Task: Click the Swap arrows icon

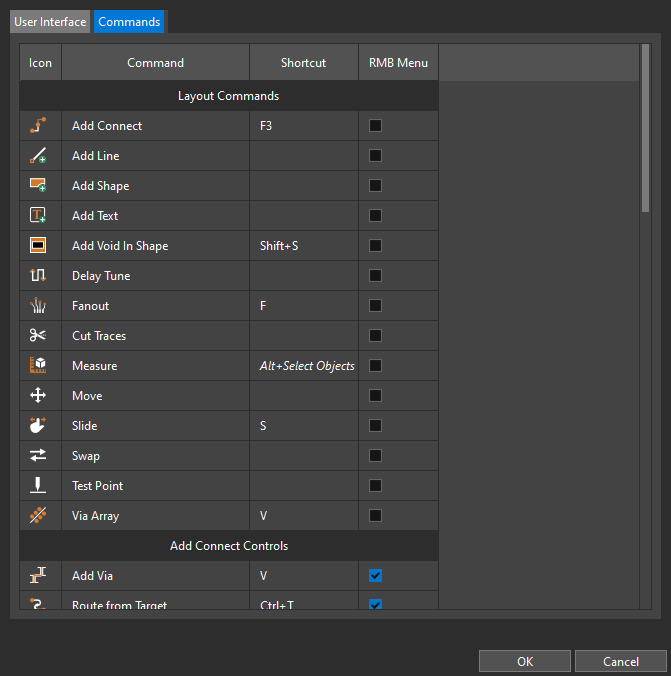Action: pyautogui.click(x=38, y=455)
